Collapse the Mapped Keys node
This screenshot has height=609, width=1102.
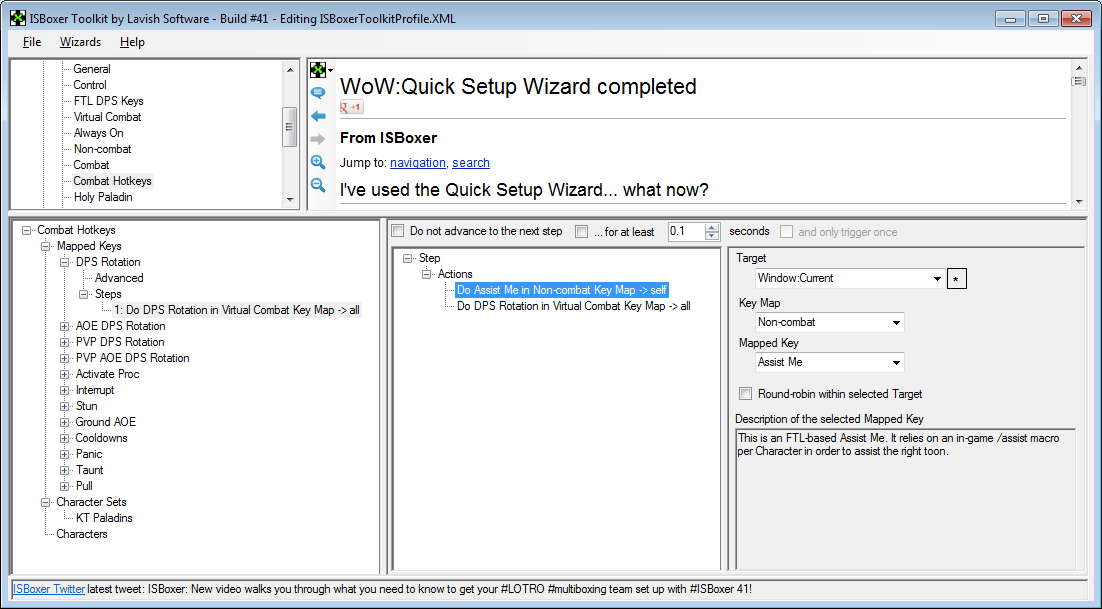click(46, 247)
